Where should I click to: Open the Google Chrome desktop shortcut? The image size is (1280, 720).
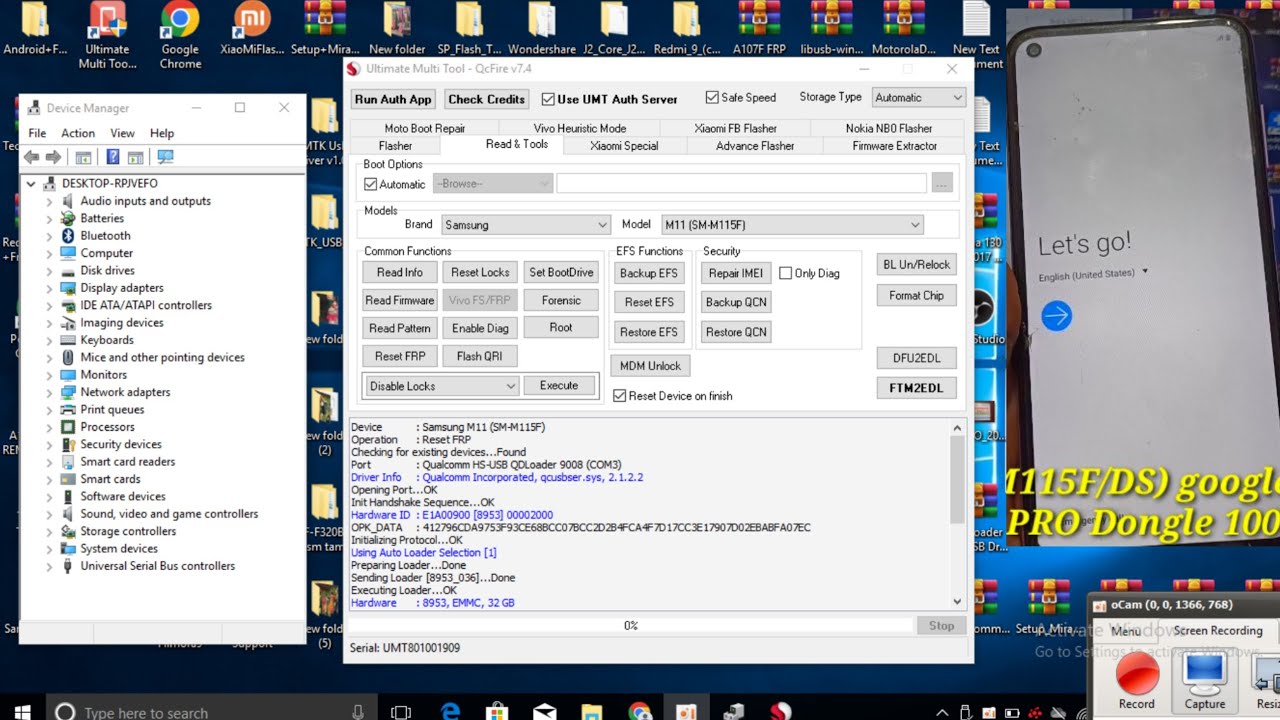pos(180,35)
